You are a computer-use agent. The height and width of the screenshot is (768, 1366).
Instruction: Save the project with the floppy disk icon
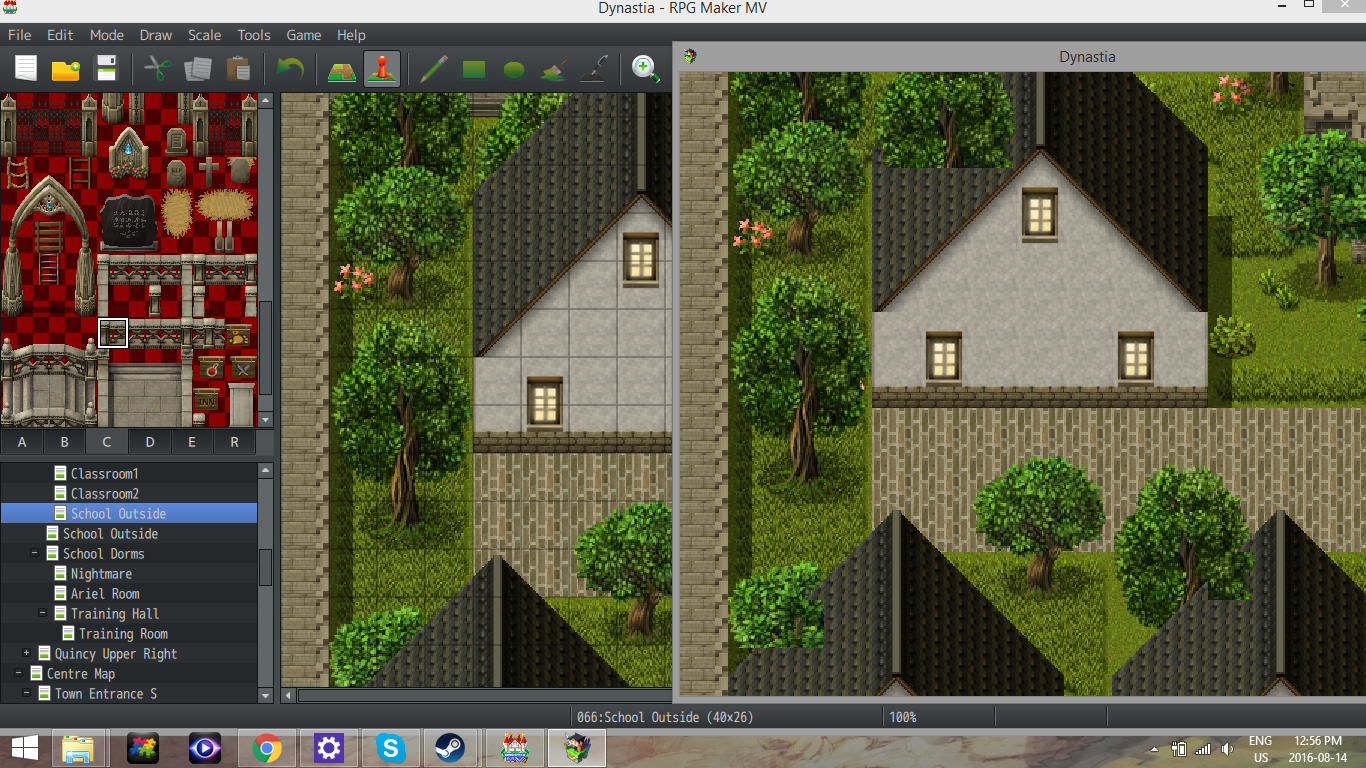click(105, 69)
